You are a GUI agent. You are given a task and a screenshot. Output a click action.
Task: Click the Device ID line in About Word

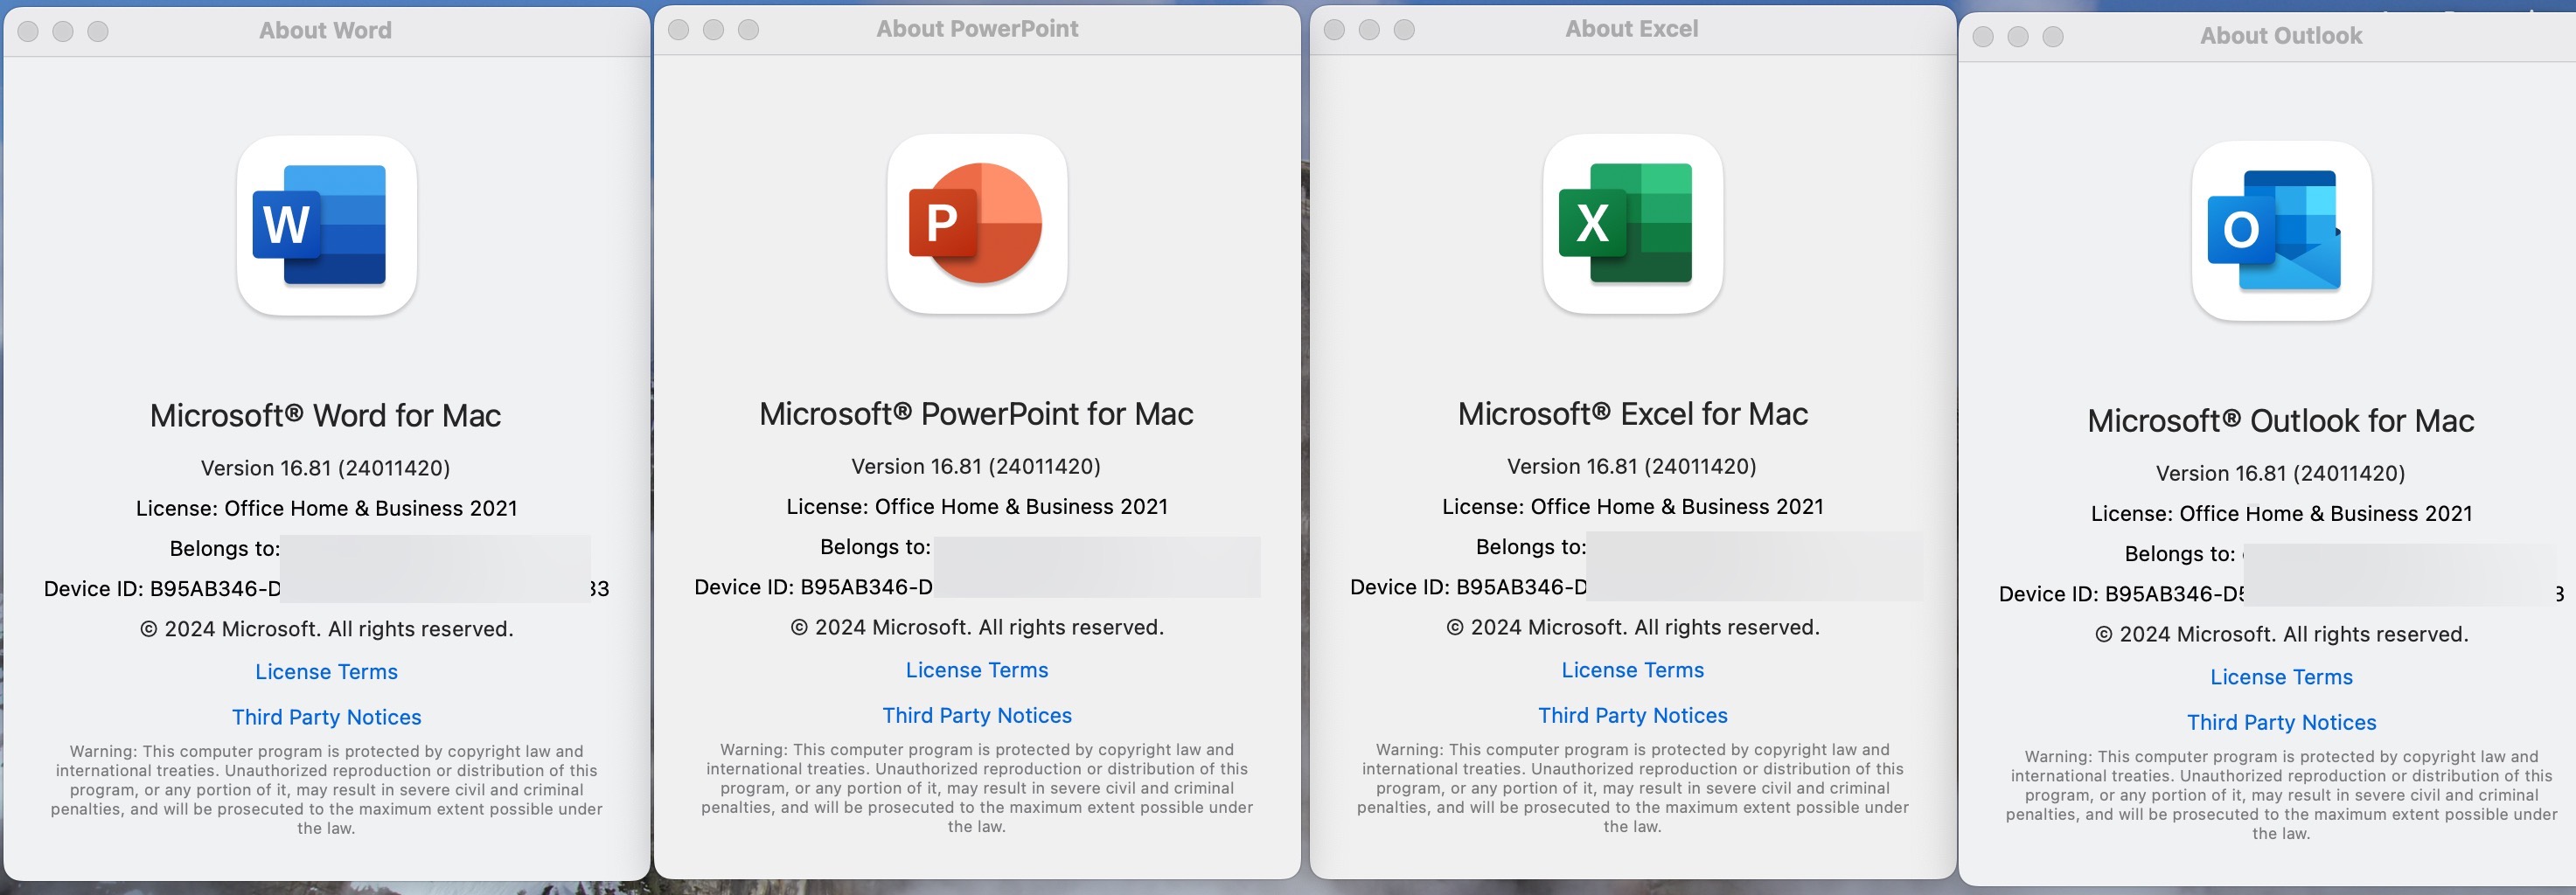click(326, 588)
